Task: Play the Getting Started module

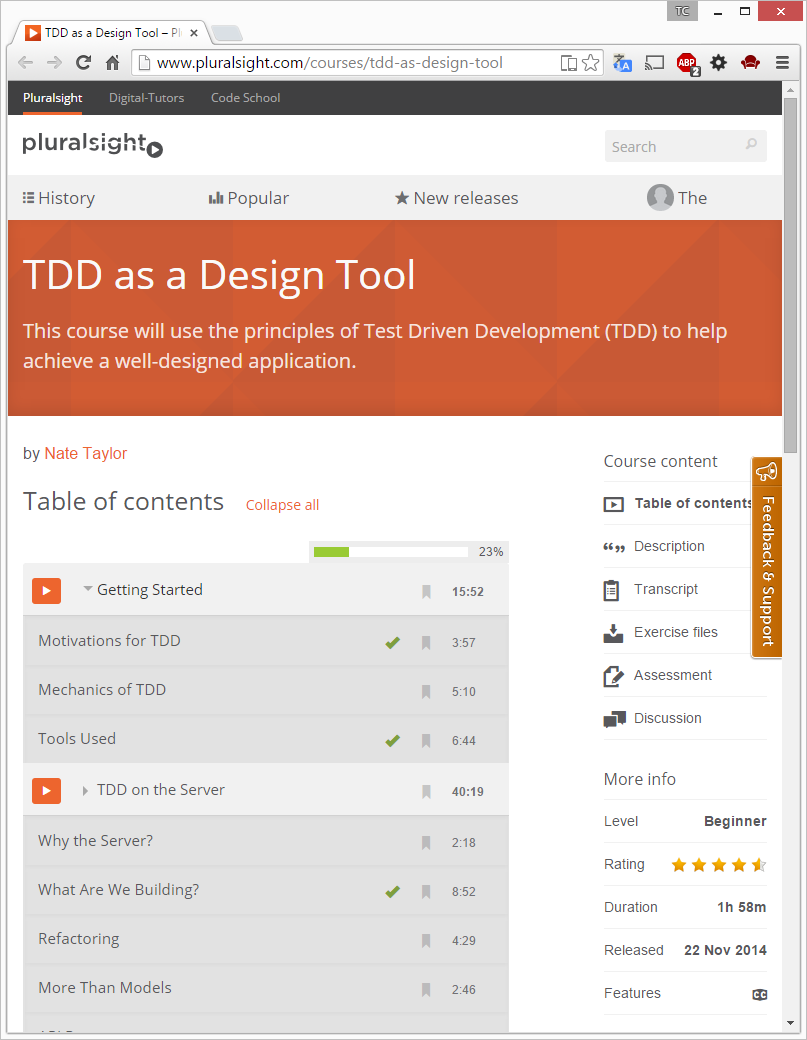Action: (46, 590)
